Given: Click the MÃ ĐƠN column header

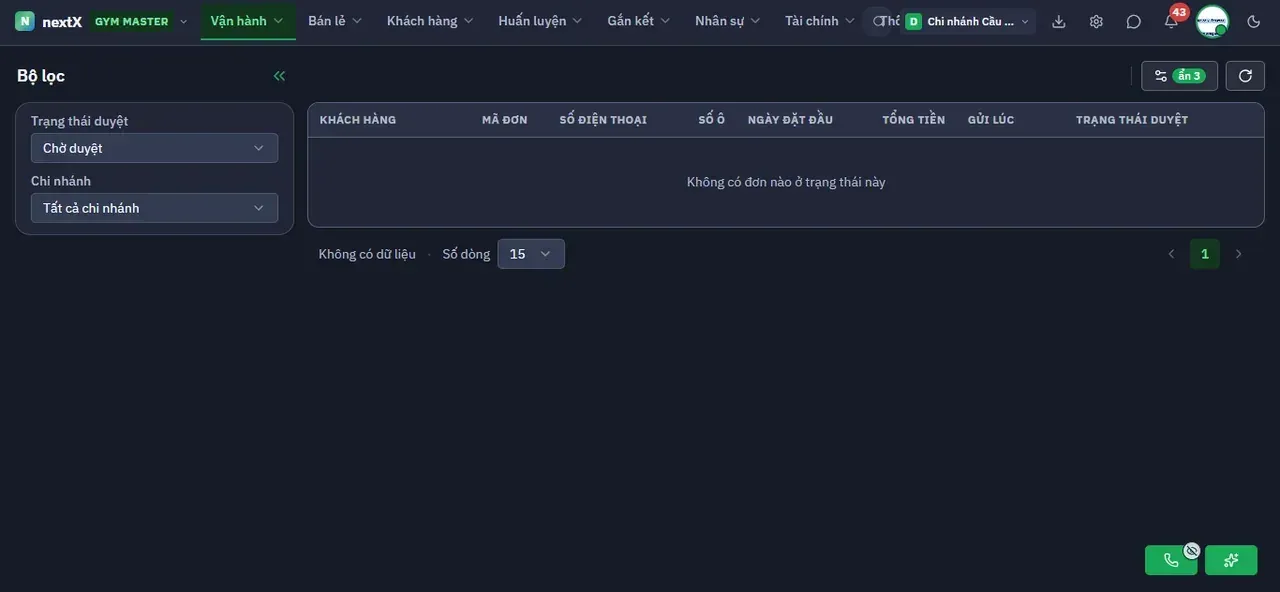Looking at the screenshot, I should tap(505, 120).
